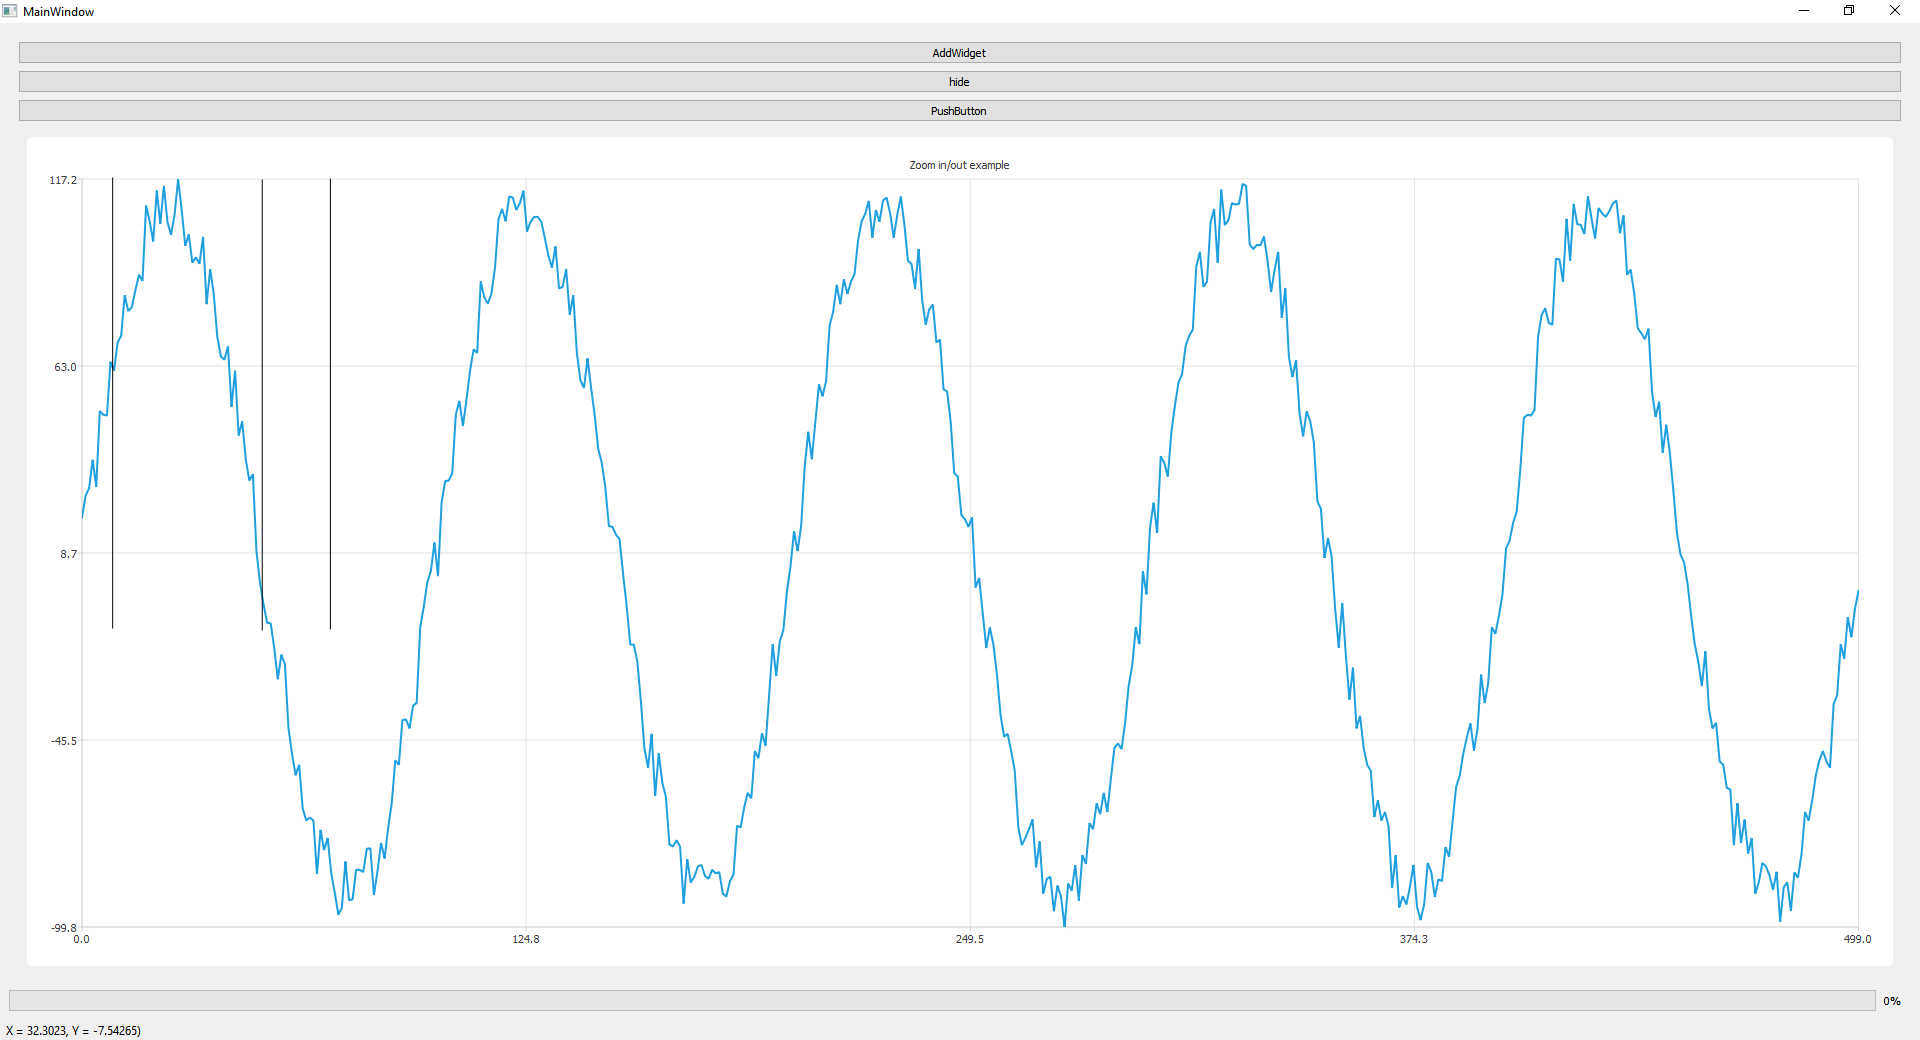This screenshot has height=1040, width=1920.
Task: Restore the window with the maximize button
Action: pos(1849,10)
